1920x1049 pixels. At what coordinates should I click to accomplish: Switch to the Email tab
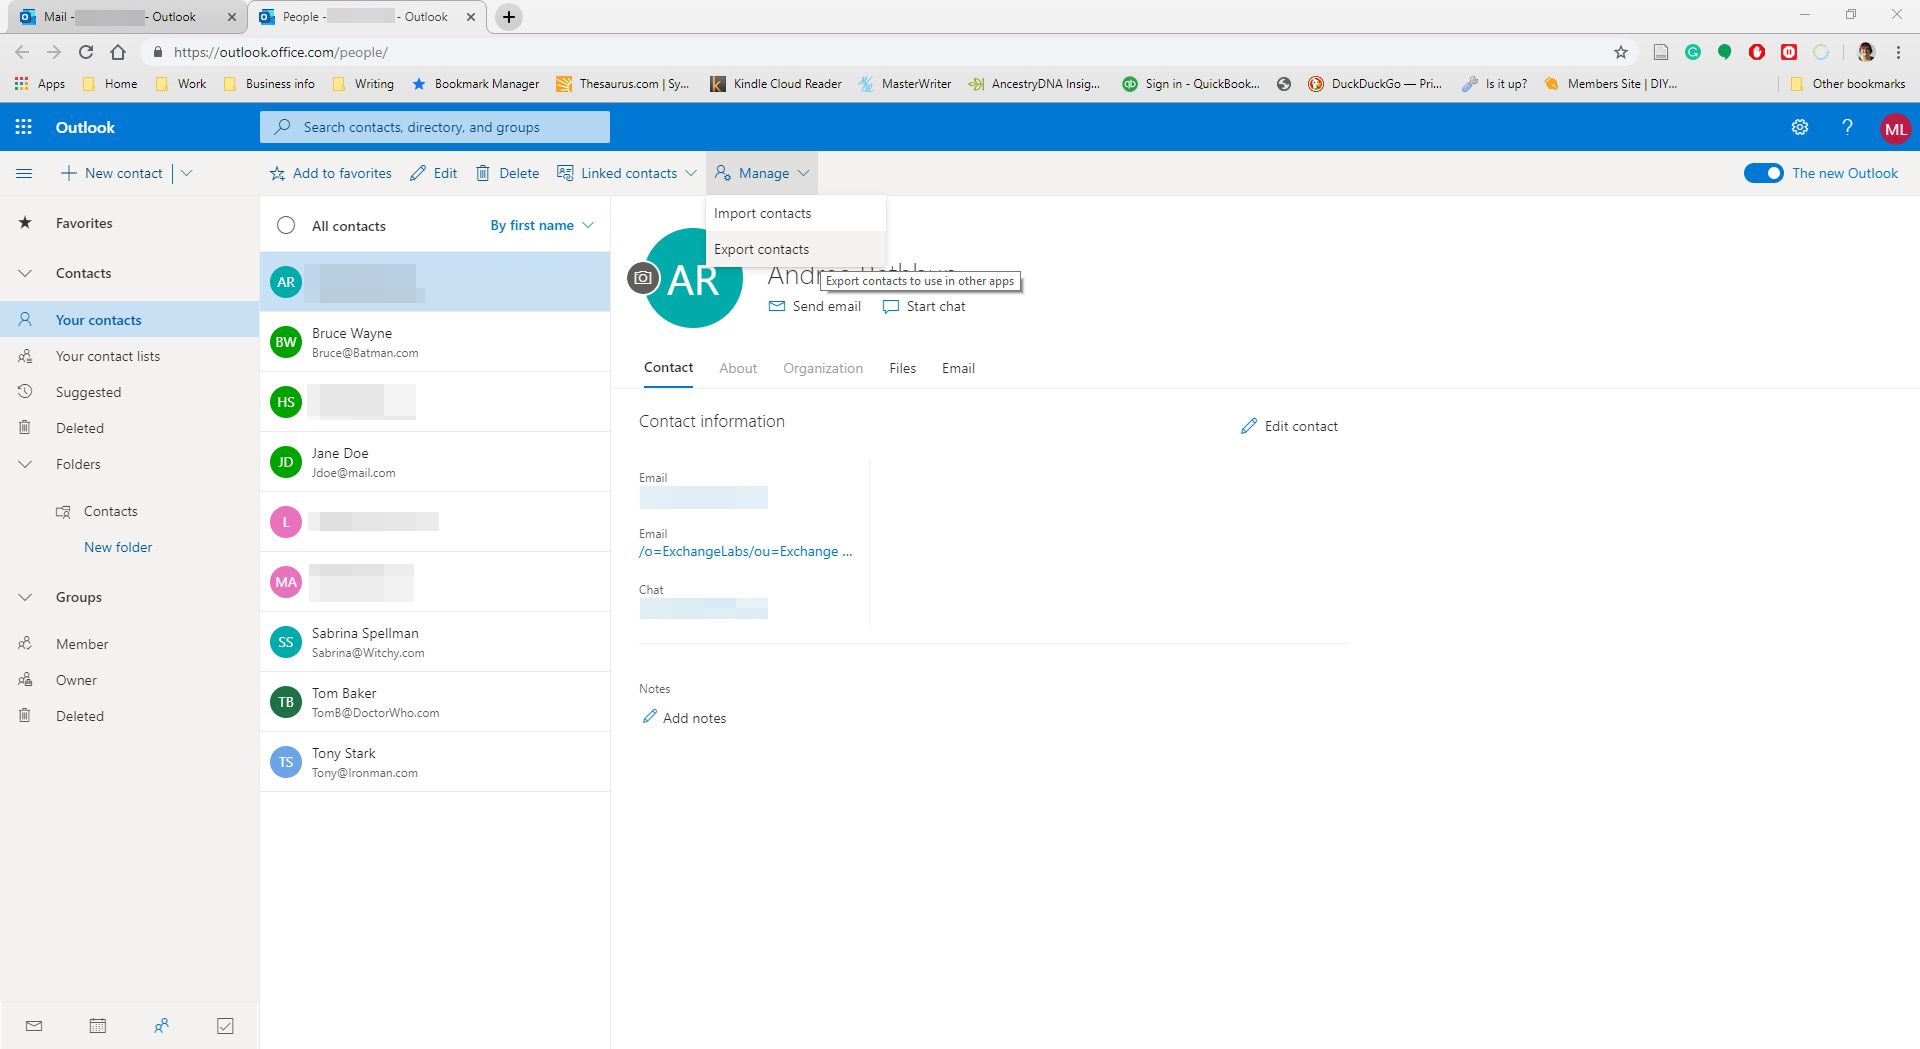pos(958,368)
